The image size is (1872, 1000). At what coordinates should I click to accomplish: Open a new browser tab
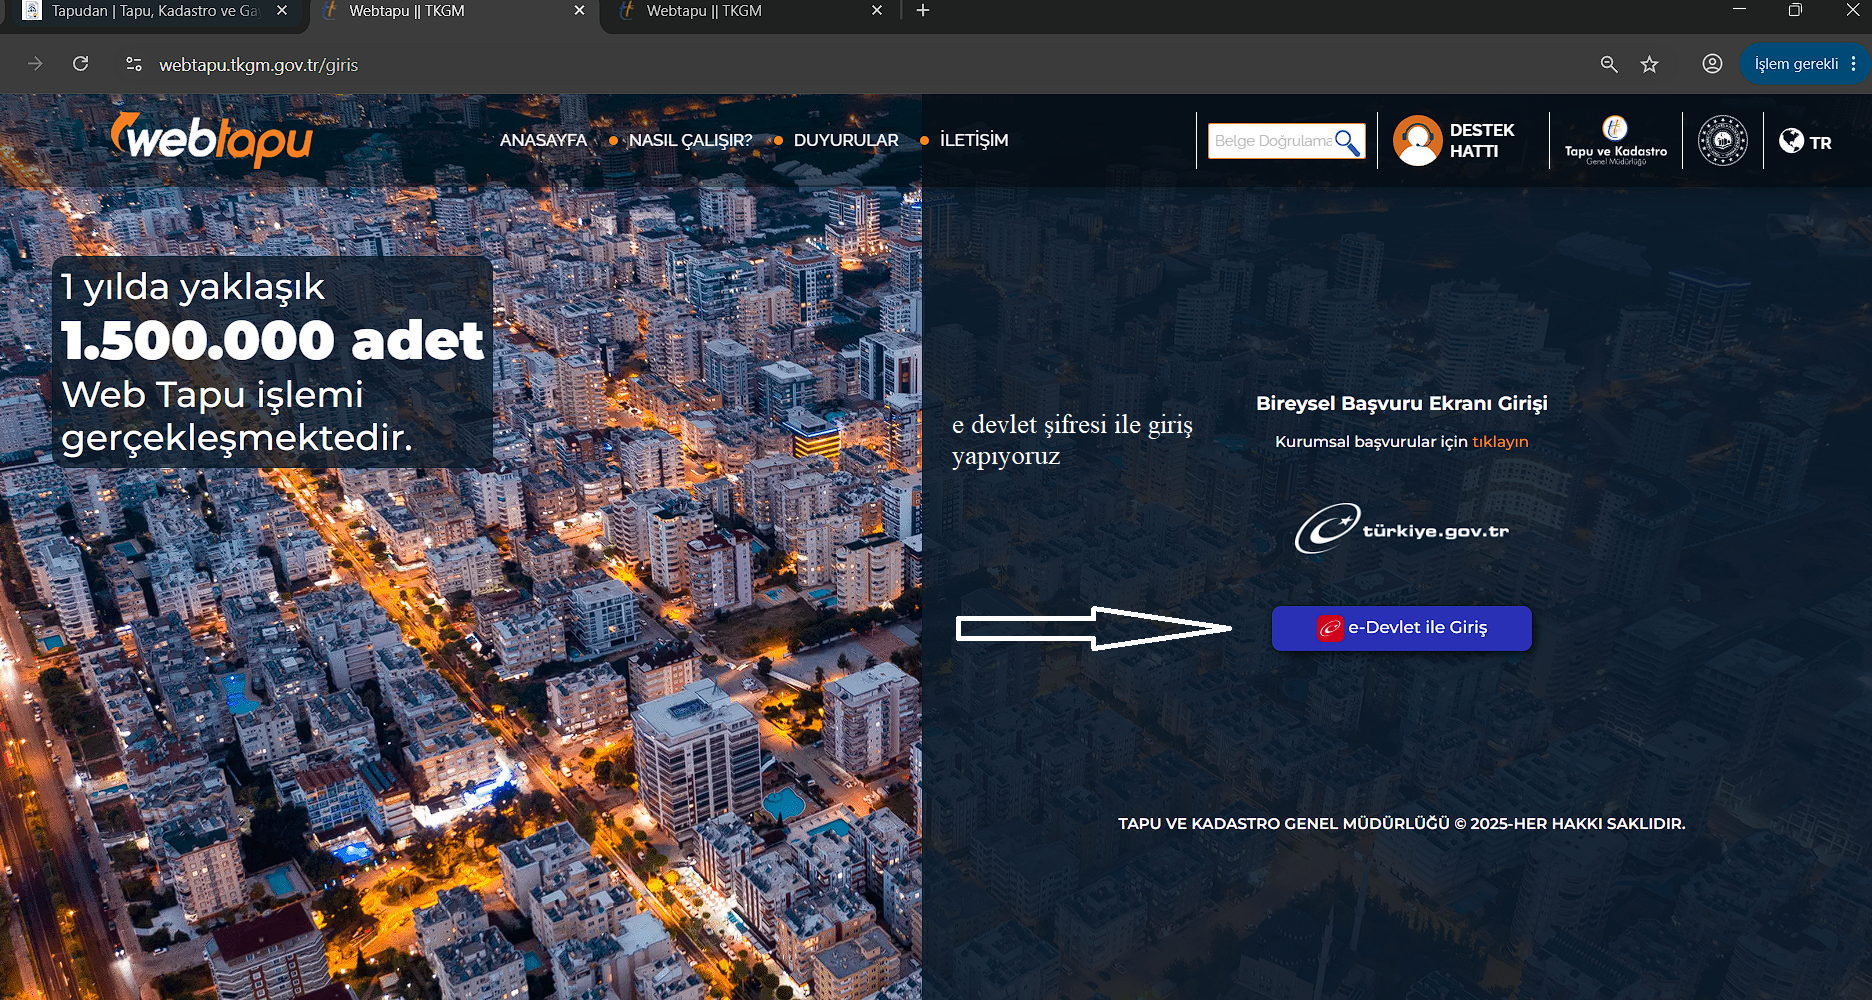(x=923, y=10)
